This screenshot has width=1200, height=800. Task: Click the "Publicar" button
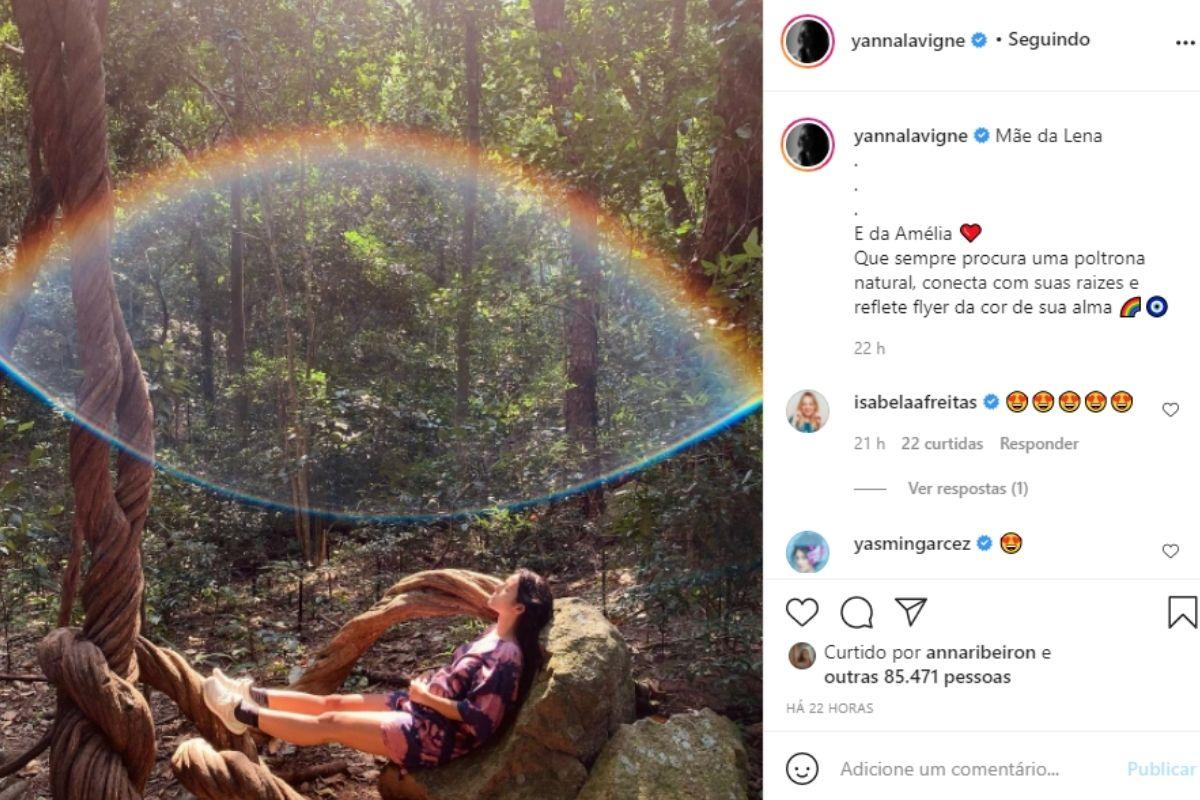pyautogui.click(x=1161, y=769)
